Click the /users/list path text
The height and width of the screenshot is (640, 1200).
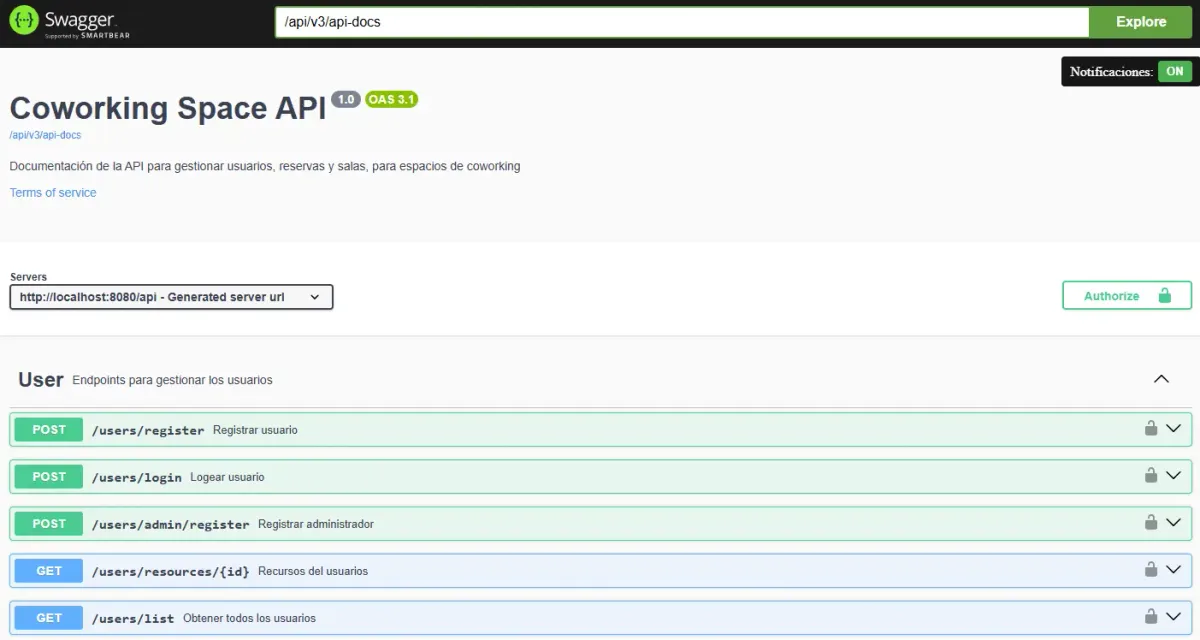click(133, 618)
